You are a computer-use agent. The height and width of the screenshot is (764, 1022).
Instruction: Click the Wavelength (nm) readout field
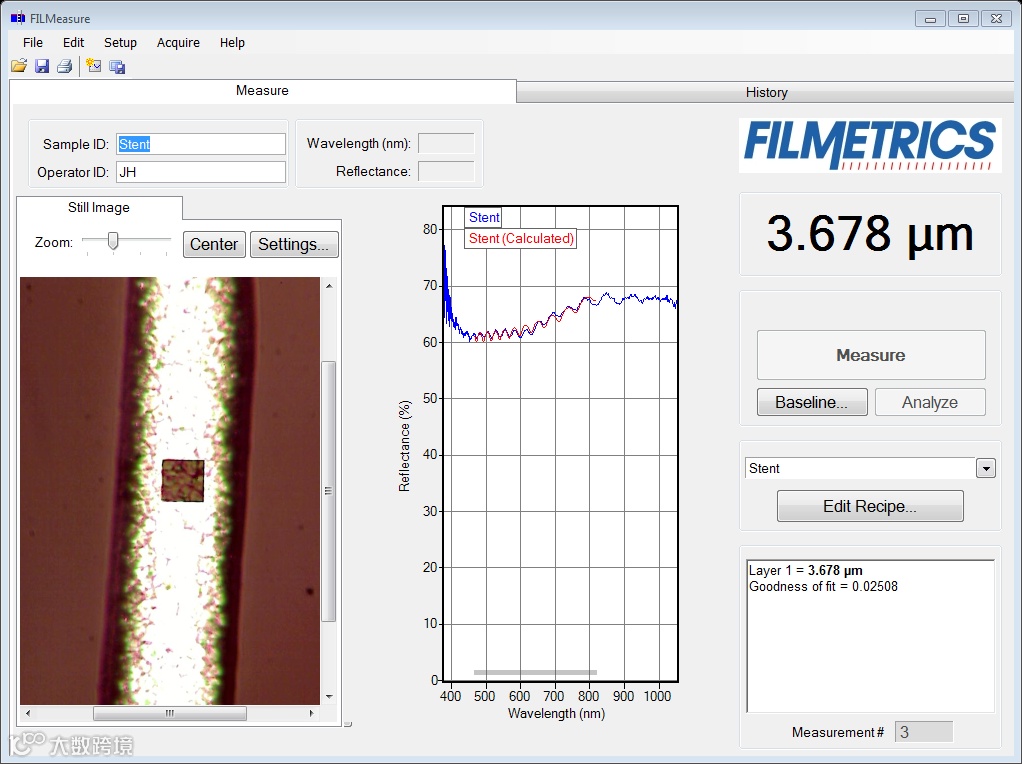[x=446, y=143]
